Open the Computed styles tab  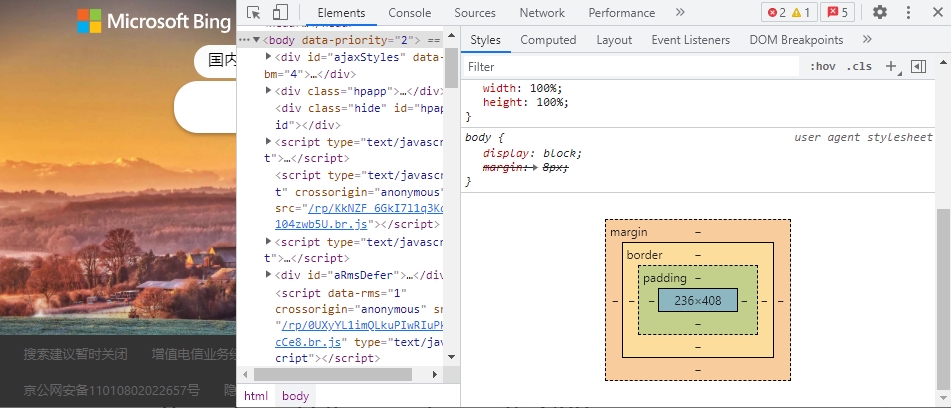tap(548, 40)
